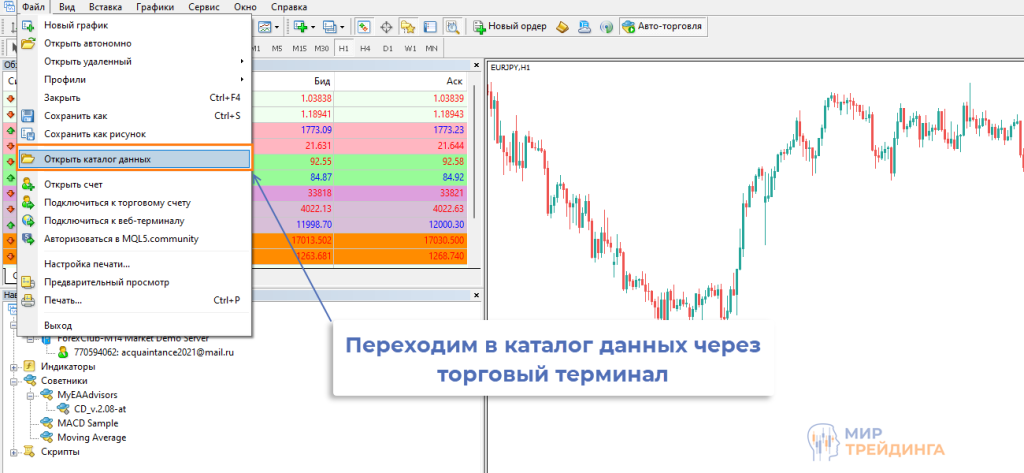The height and width of the screenshot is (473, 1024).
Task: Click the CD_v.2.08-at advisor icon
Action: pyautogui.click(x=63, y=409)
